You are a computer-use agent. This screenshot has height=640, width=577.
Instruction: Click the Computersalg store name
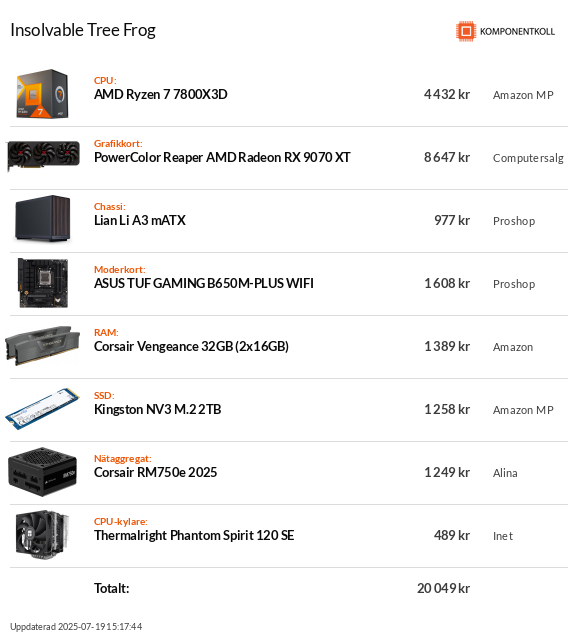click(x=528, y=158)
